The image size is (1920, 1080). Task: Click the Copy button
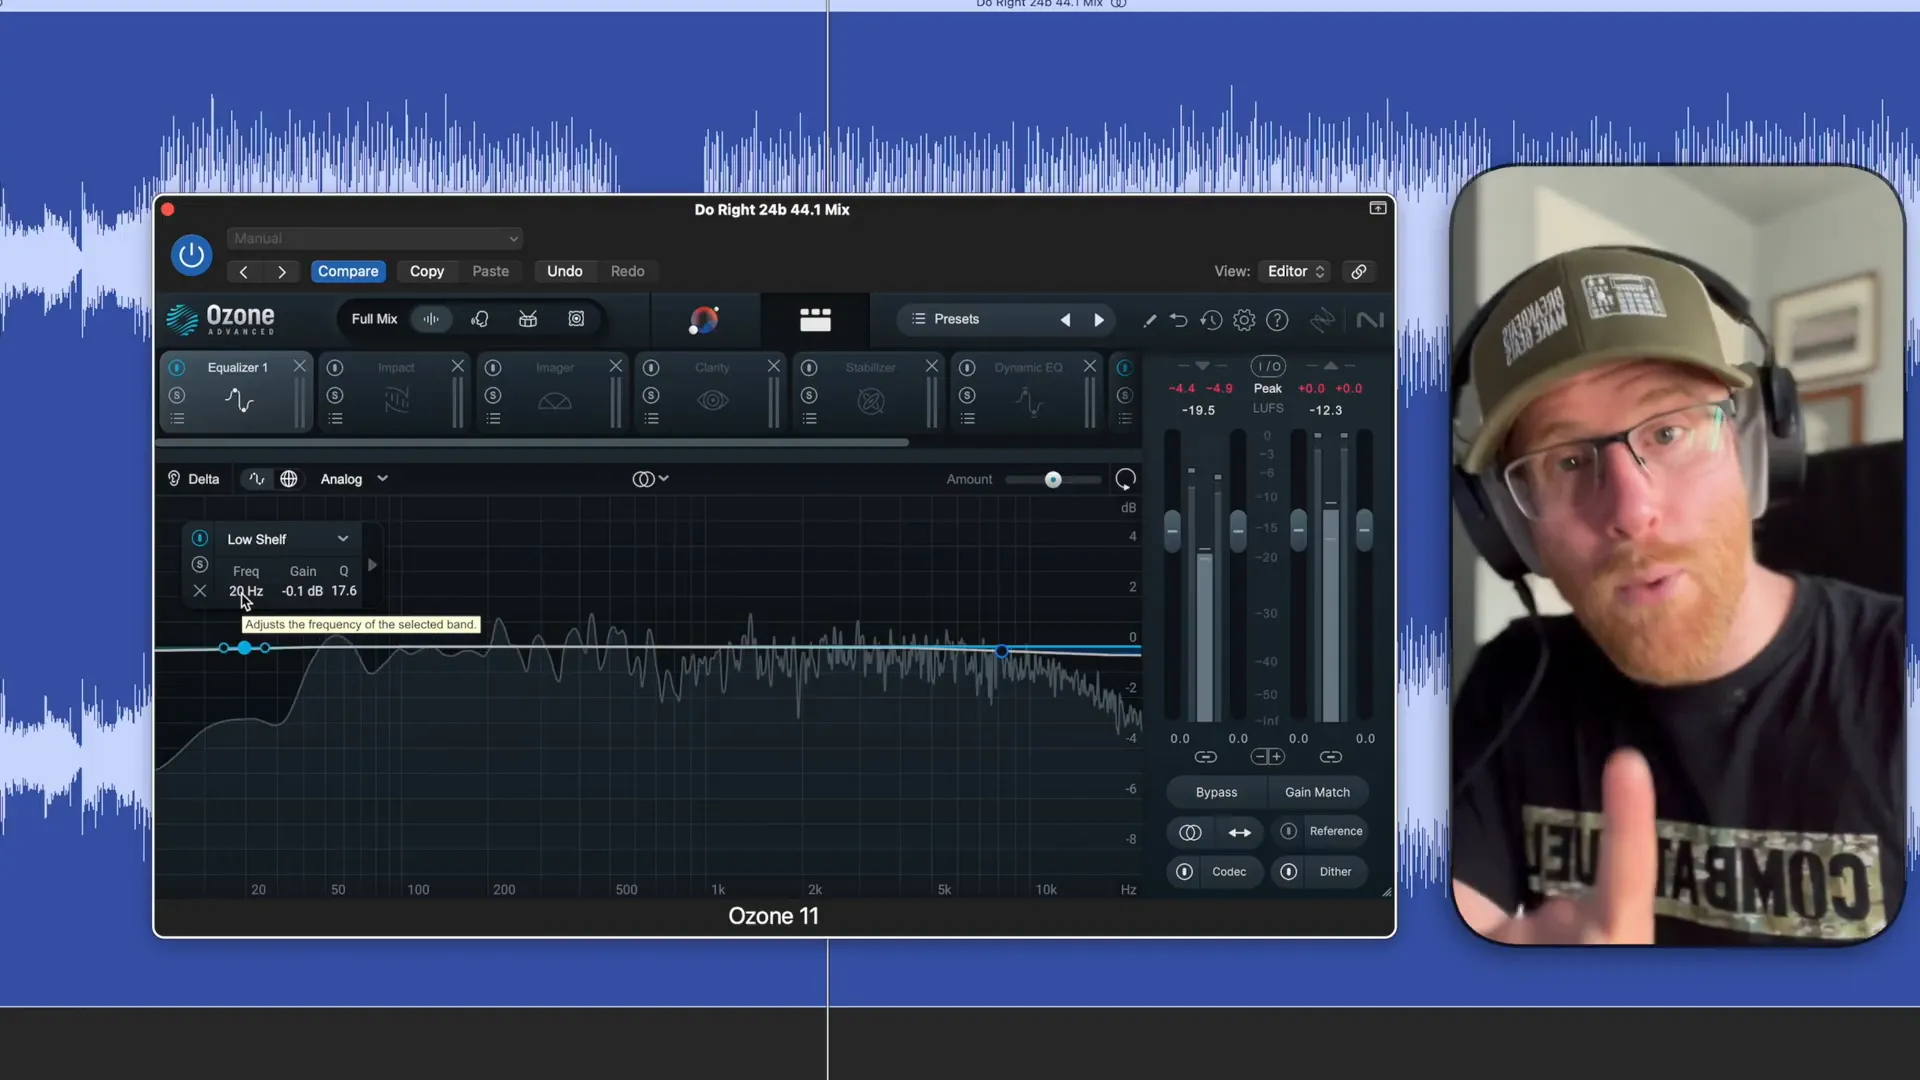[427, 271]
